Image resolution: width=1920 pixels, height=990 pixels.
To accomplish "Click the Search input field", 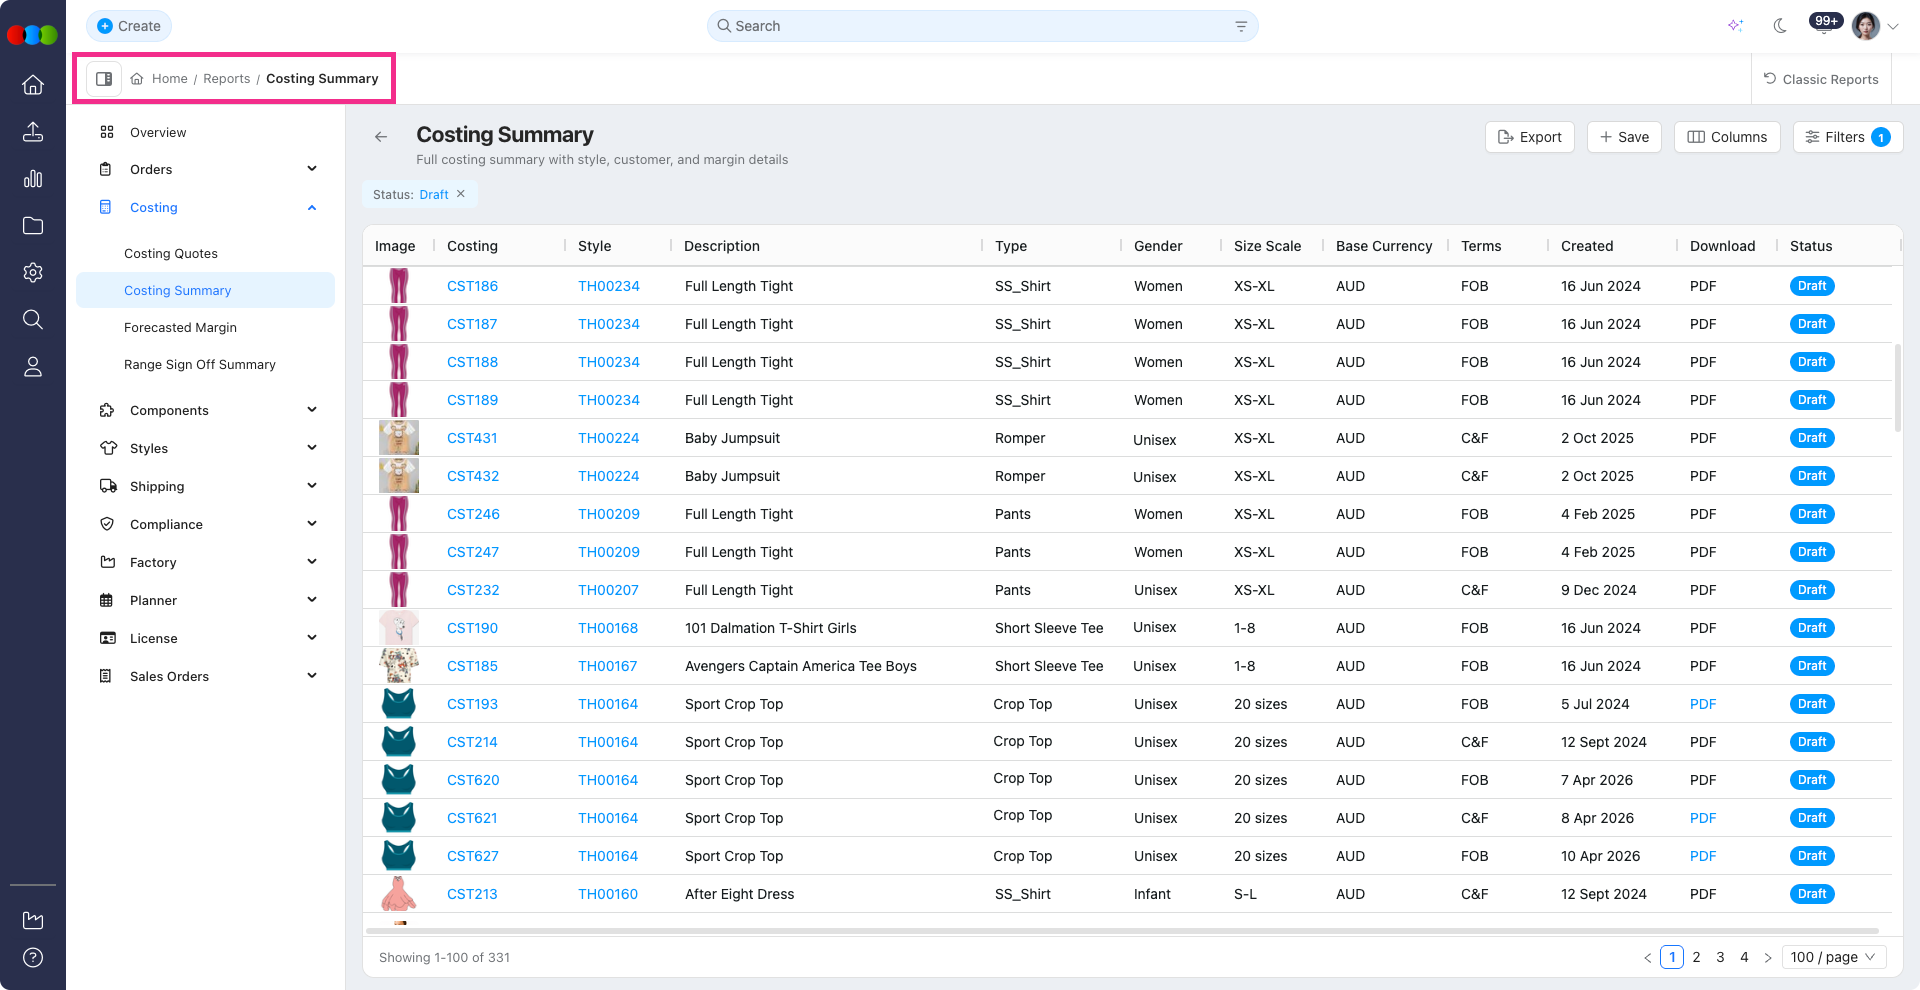I will pyautogui.click(x=982, y=26).
